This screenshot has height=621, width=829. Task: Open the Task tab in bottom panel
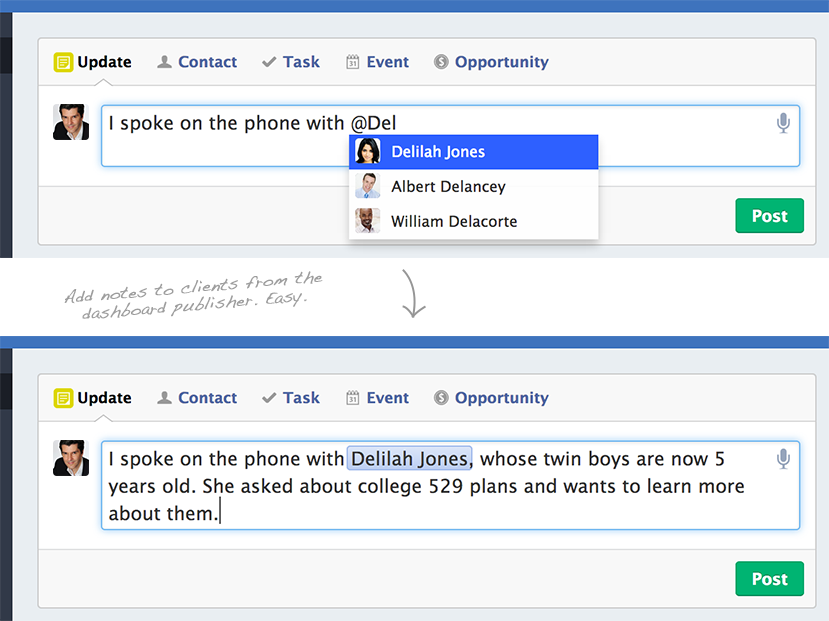pyautogui.click(x=291, y=398)
